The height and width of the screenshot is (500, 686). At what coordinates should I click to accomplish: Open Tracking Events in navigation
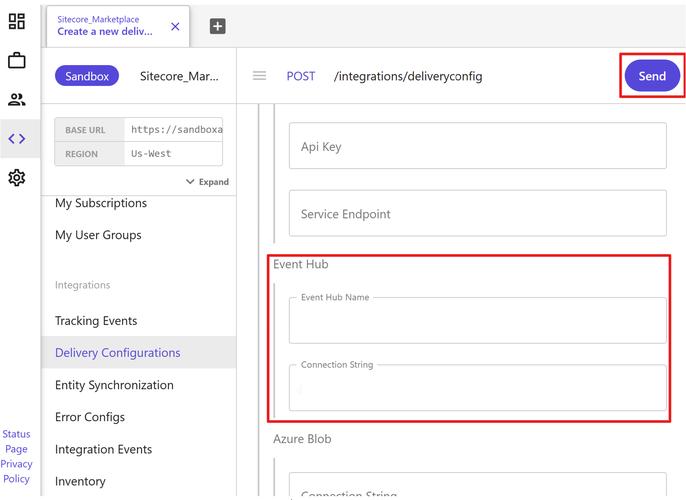(x=96, y=321)
